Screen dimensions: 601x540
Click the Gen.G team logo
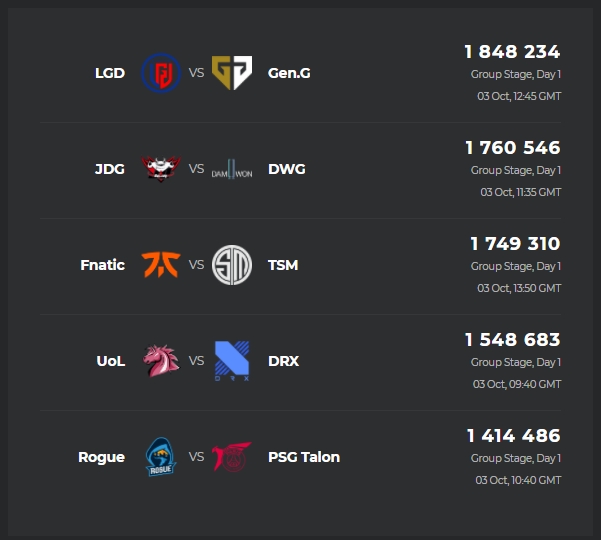coord(232,72)
